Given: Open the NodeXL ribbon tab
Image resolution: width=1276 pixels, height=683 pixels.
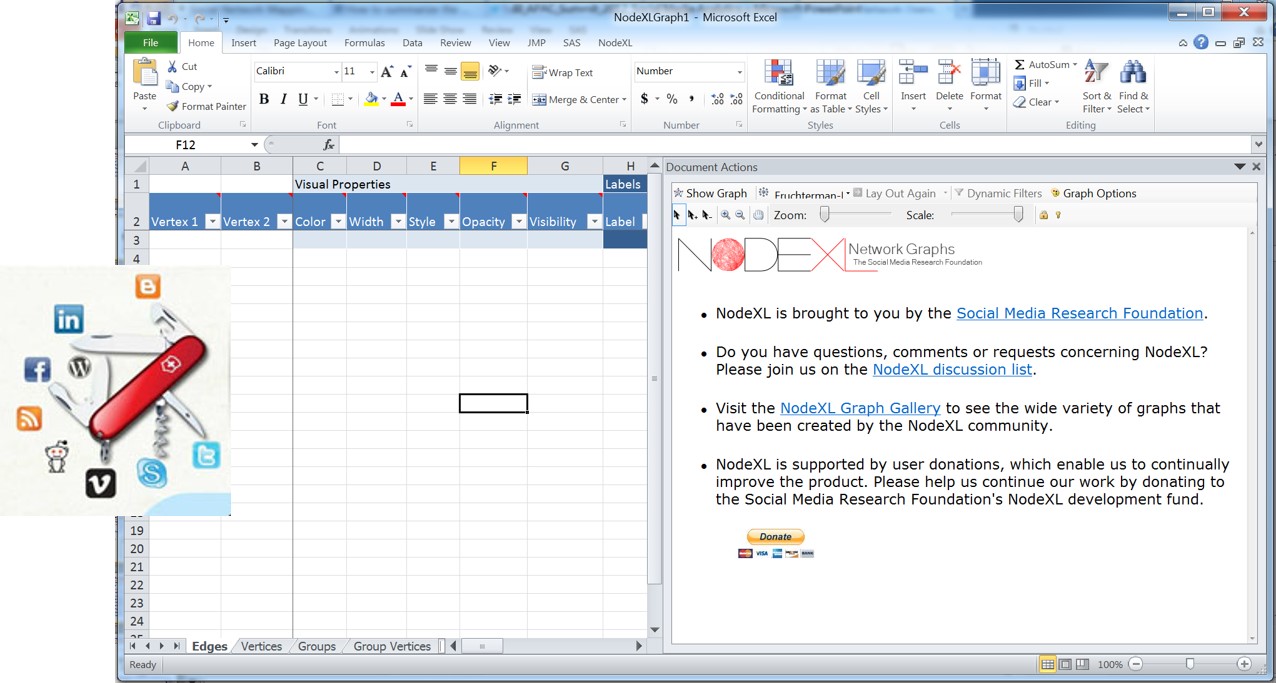Looking at the screenshot, I should pyautogui.click(x=615, y=43).
